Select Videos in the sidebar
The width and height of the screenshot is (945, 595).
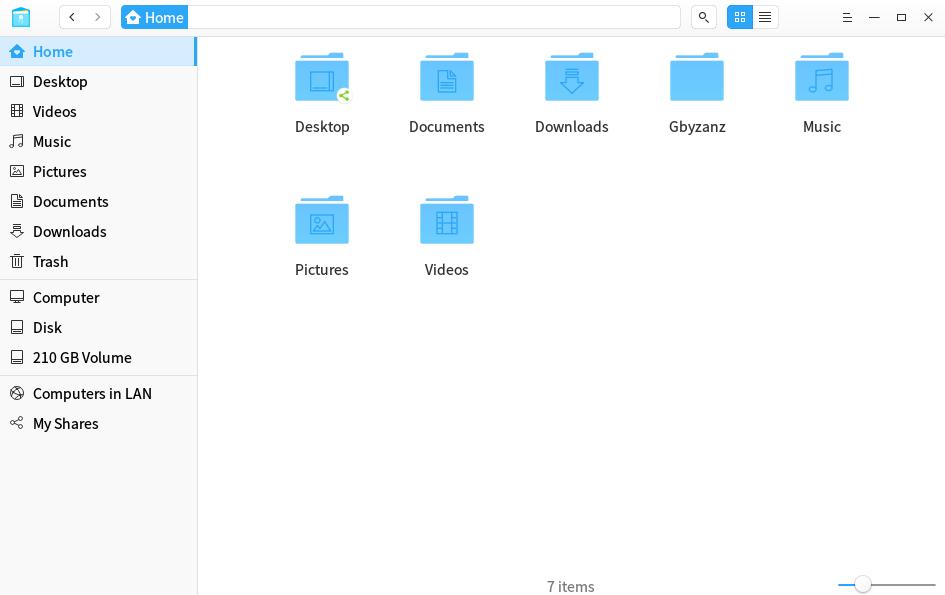pyautogui.click(x=98, y=112)
